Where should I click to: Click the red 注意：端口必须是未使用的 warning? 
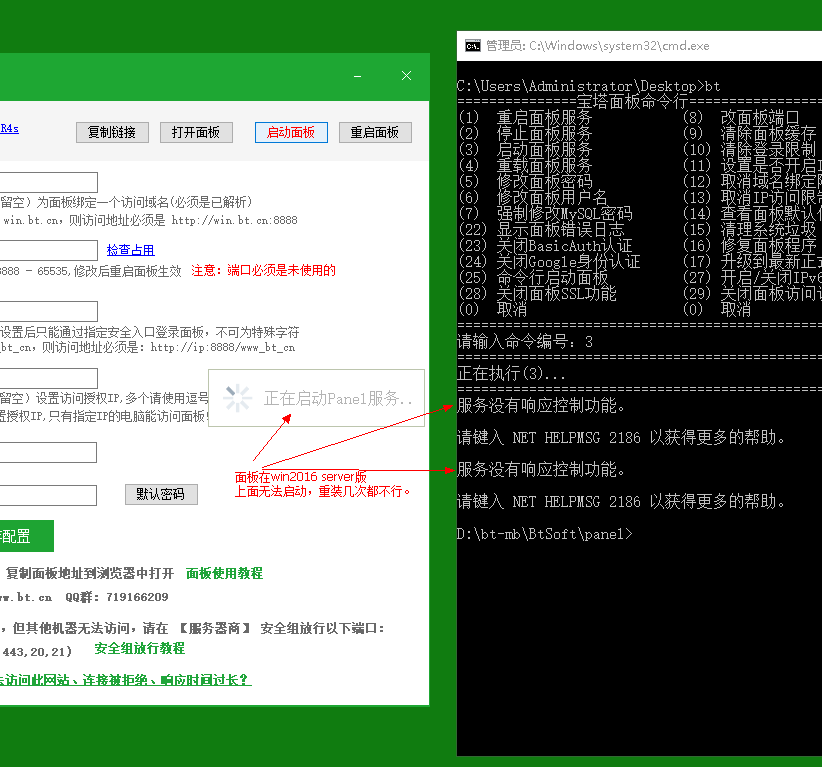coord(263,271)
